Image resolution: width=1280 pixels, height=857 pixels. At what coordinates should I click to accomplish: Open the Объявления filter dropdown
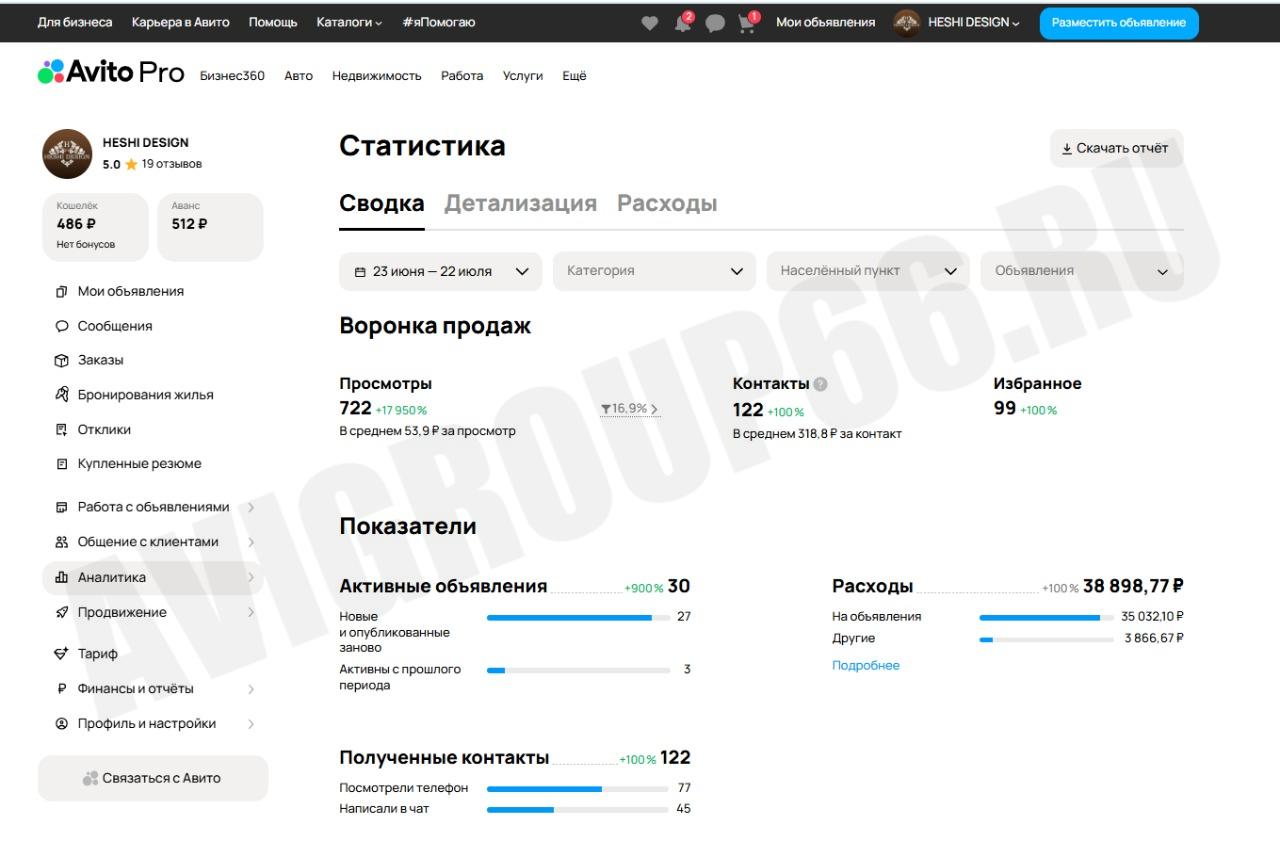(1082, 271)
